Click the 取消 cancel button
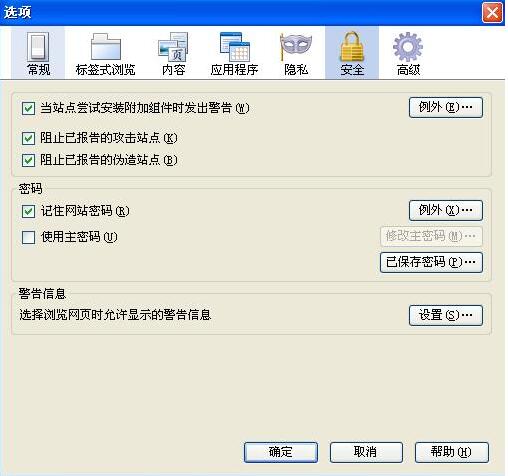Image resolution: width=508 pixels, height=476 pixels. point(366,452)
